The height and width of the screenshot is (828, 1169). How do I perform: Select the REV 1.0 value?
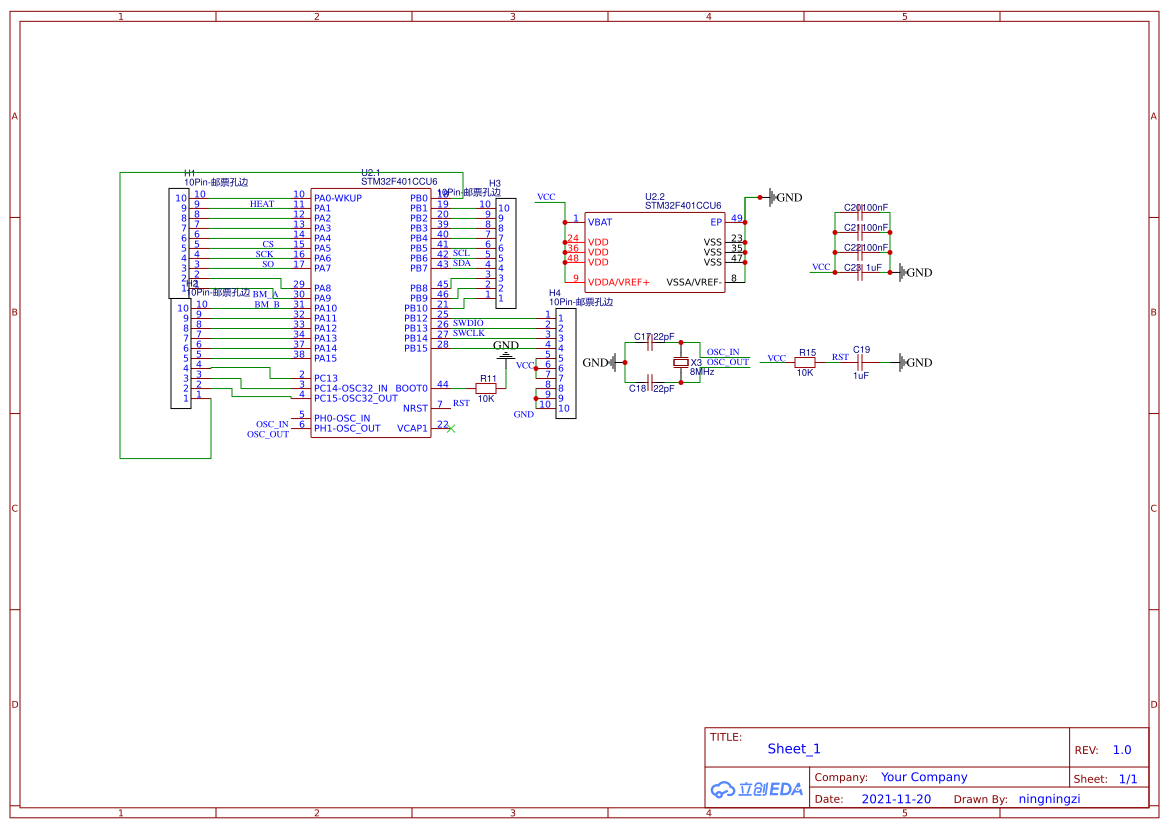click(1122, 750)
